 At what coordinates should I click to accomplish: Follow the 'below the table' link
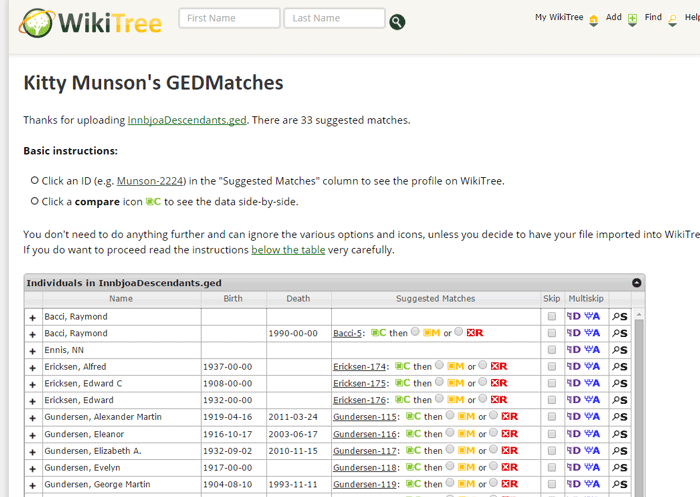[288, 250]
